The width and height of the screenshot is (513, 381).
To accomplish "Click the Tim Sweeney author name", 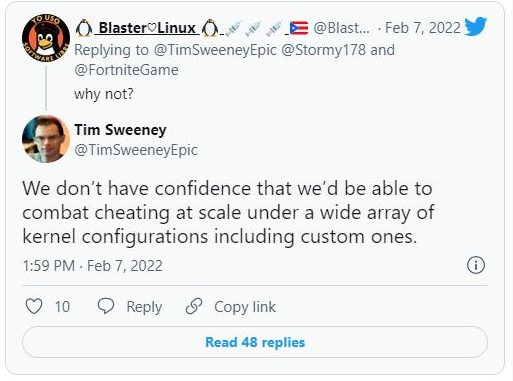I will pos(120,130).
